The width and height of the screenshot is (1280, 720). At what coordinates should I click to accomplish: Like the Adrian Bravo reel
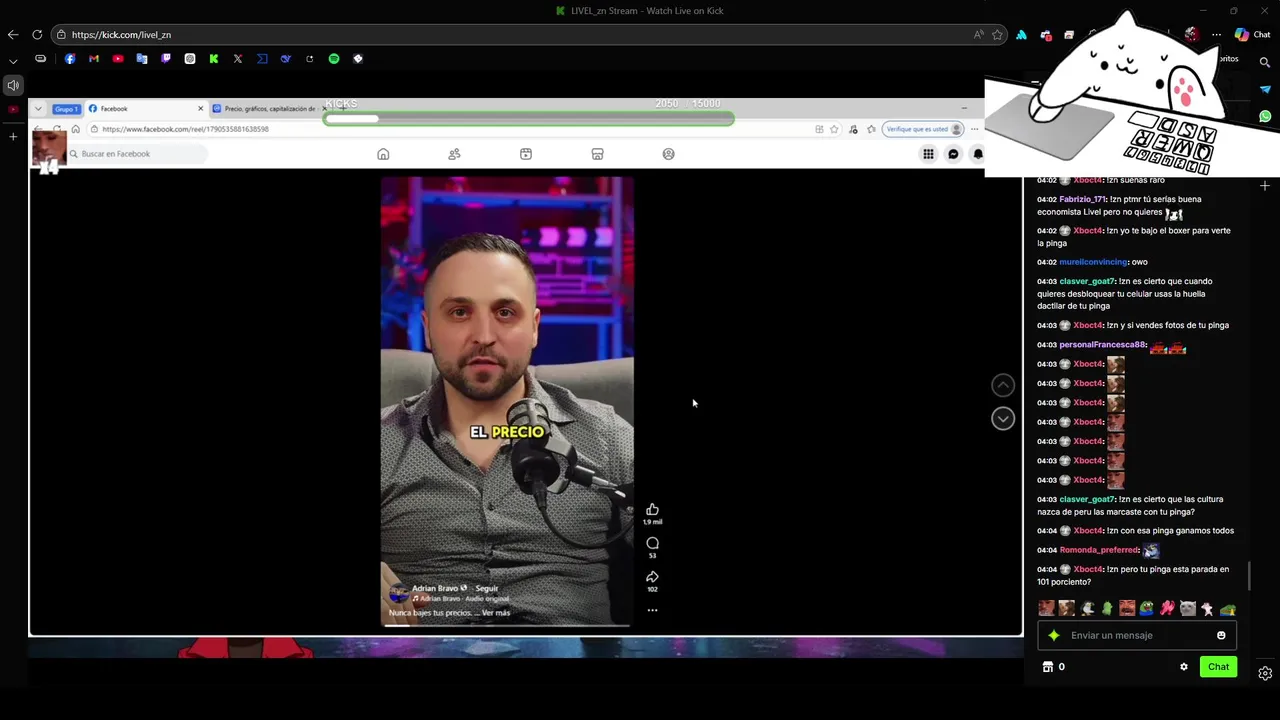coord(652,510)
